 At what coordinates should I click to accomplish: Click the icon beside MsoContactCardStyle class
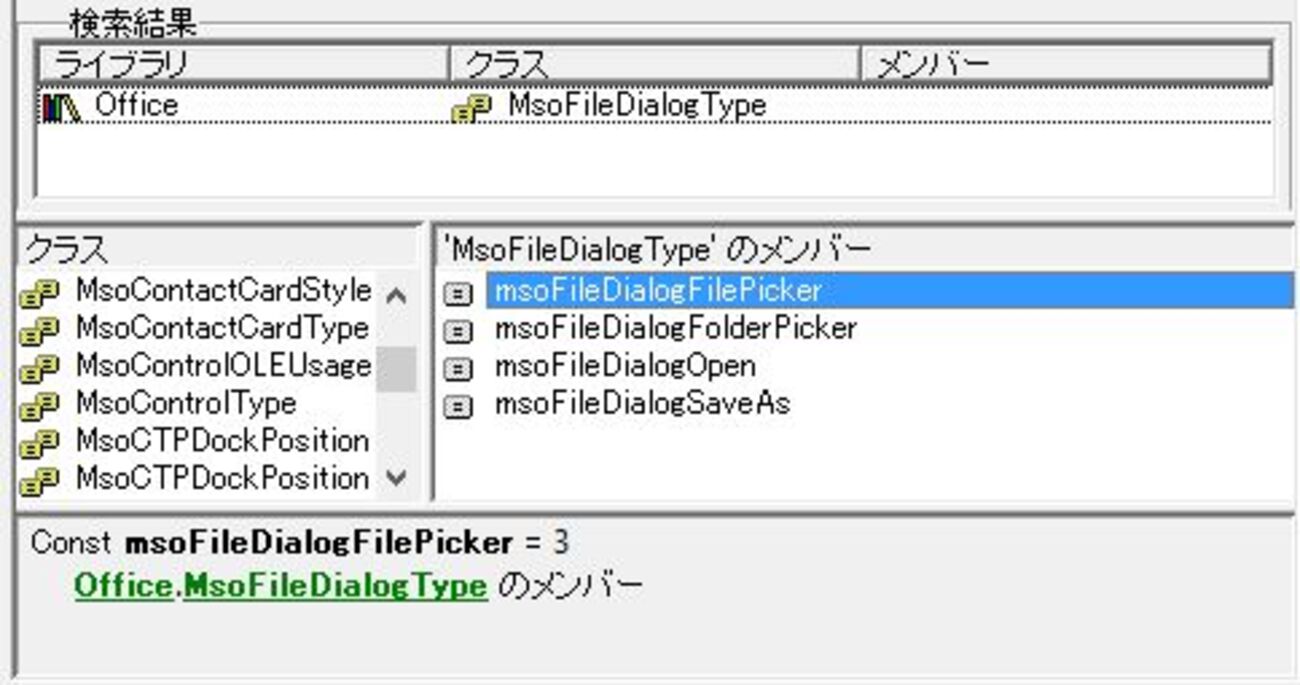click(x=41, y=294)
